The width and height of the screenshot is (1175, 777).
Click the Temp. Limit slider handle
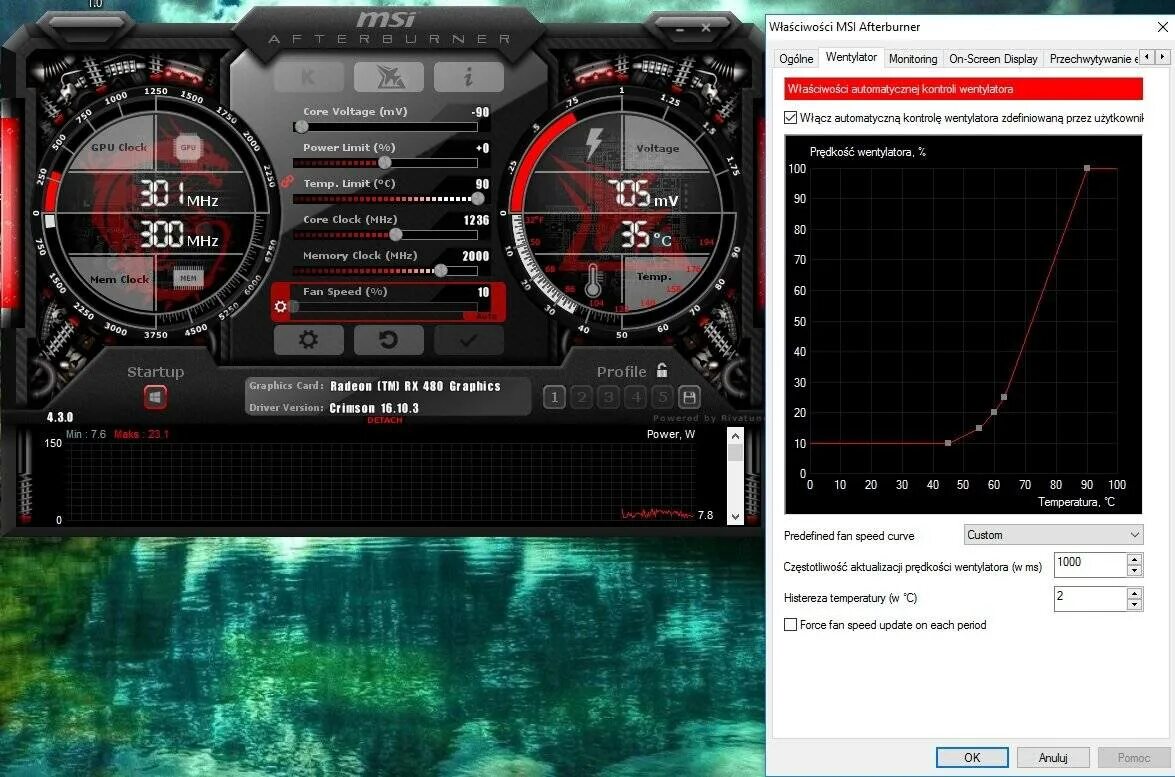(477, 199)
